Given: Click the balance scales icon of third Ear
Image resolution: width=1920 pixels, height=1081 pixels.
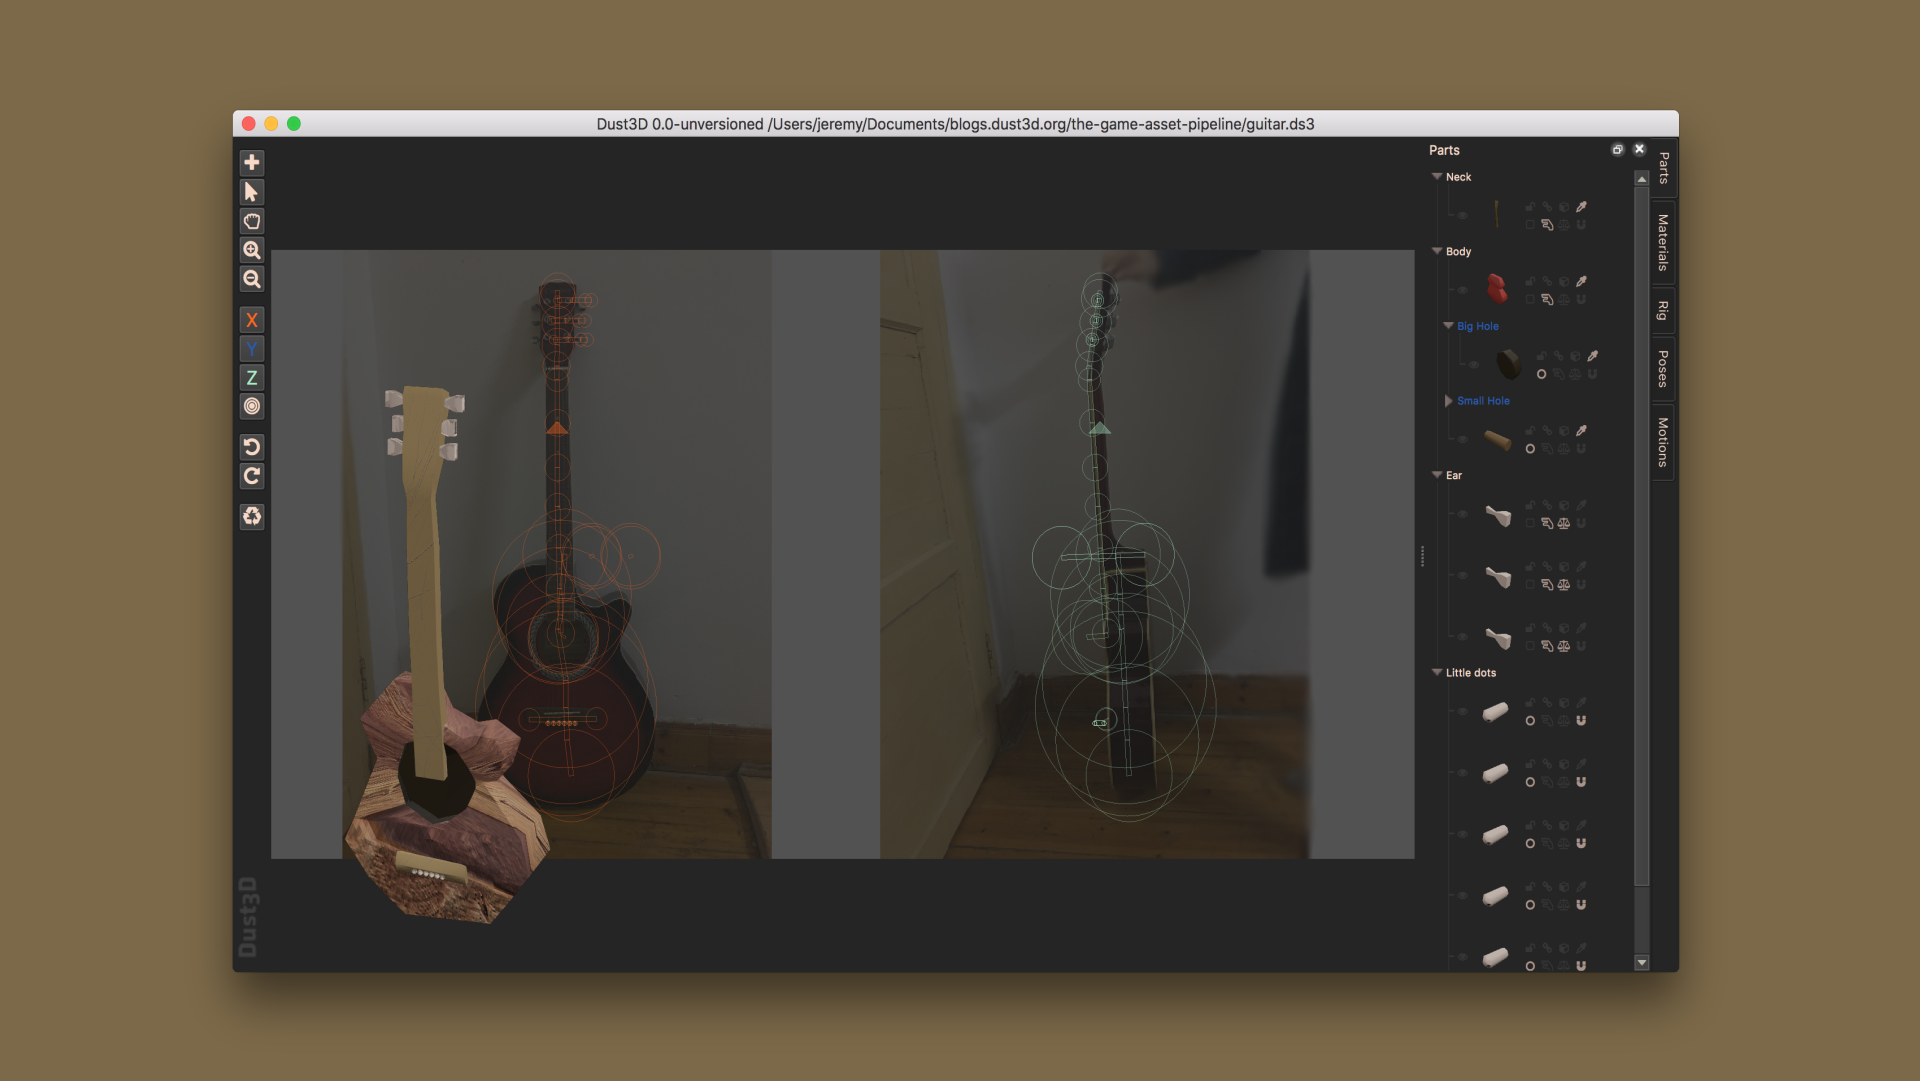Looking at the screenshot, I should pyautogui.click(x=1564, y=646).
